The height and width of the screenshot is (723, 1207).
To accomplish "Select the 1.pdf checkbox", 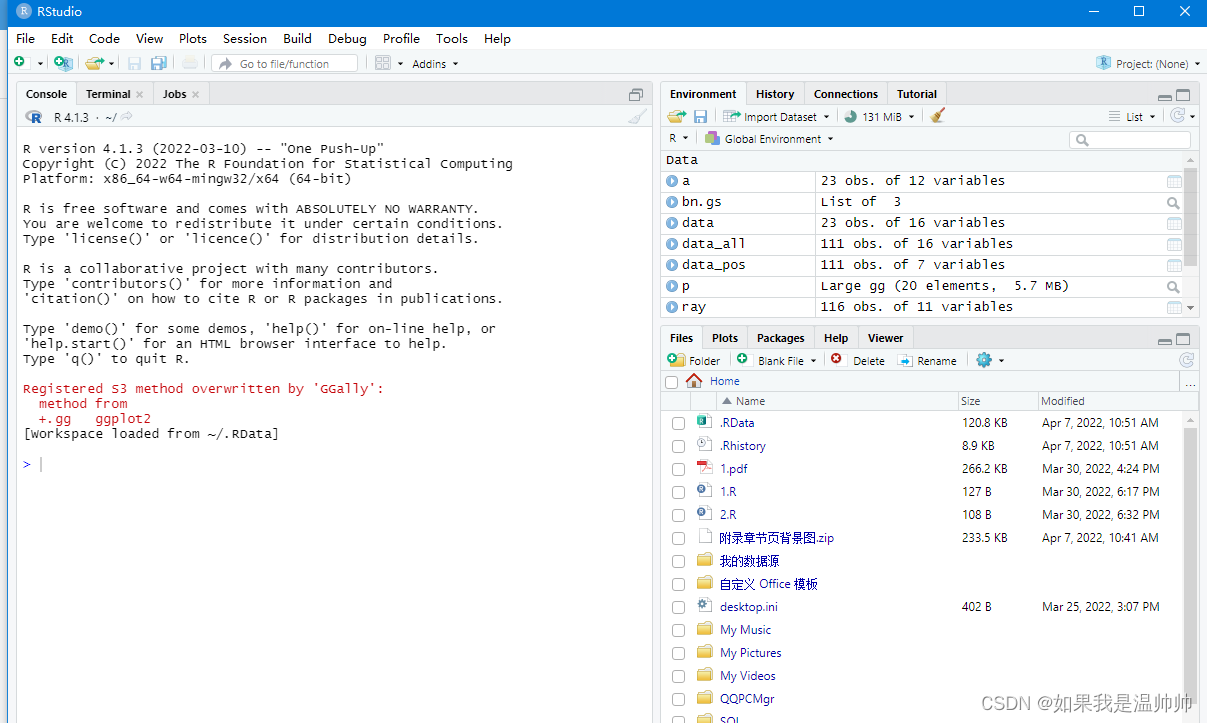I will click(678, 470).
